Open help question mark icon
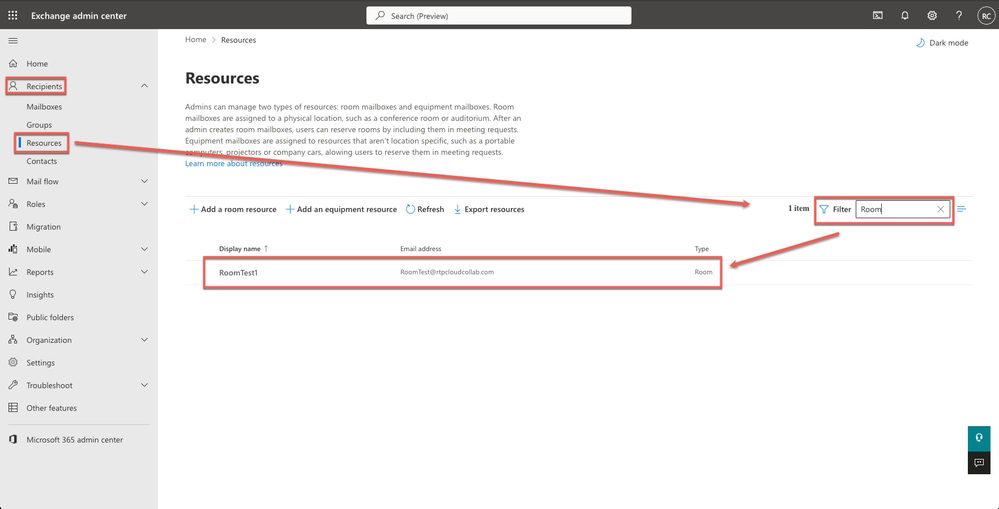This screenshot has width=999, height=509. (959, 15)
